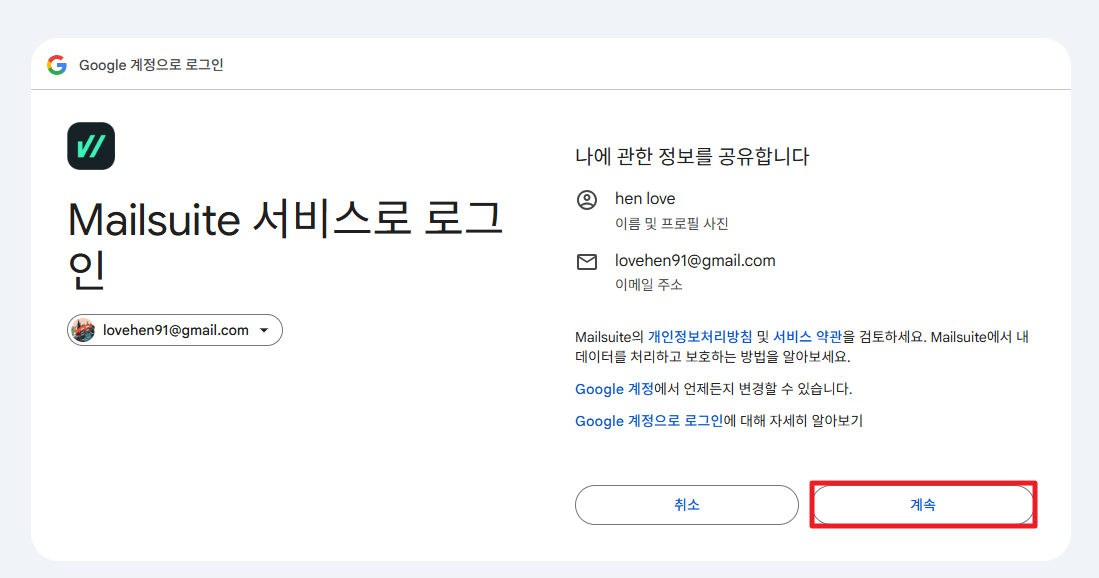Image resolution: width=1099 pixels, height=578 pixels.
Task: Open the Google 계정 link
Action: coord(614,389)
